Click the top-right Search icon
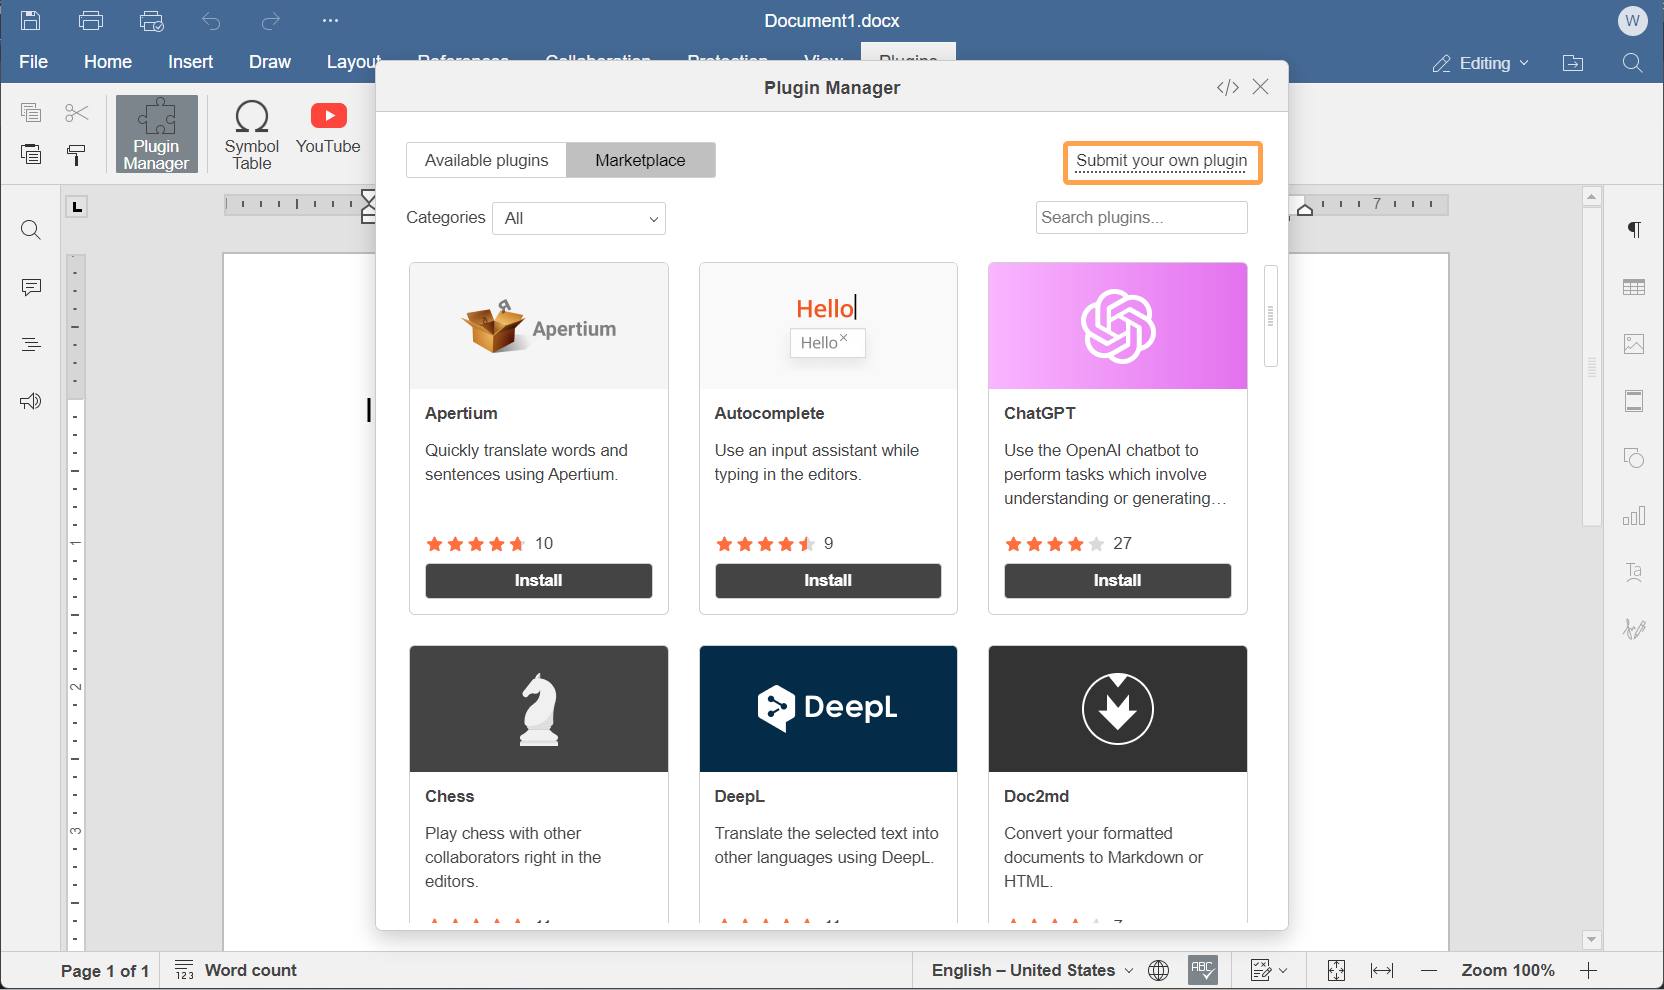1664x990 pixels. click(1632, 63)
